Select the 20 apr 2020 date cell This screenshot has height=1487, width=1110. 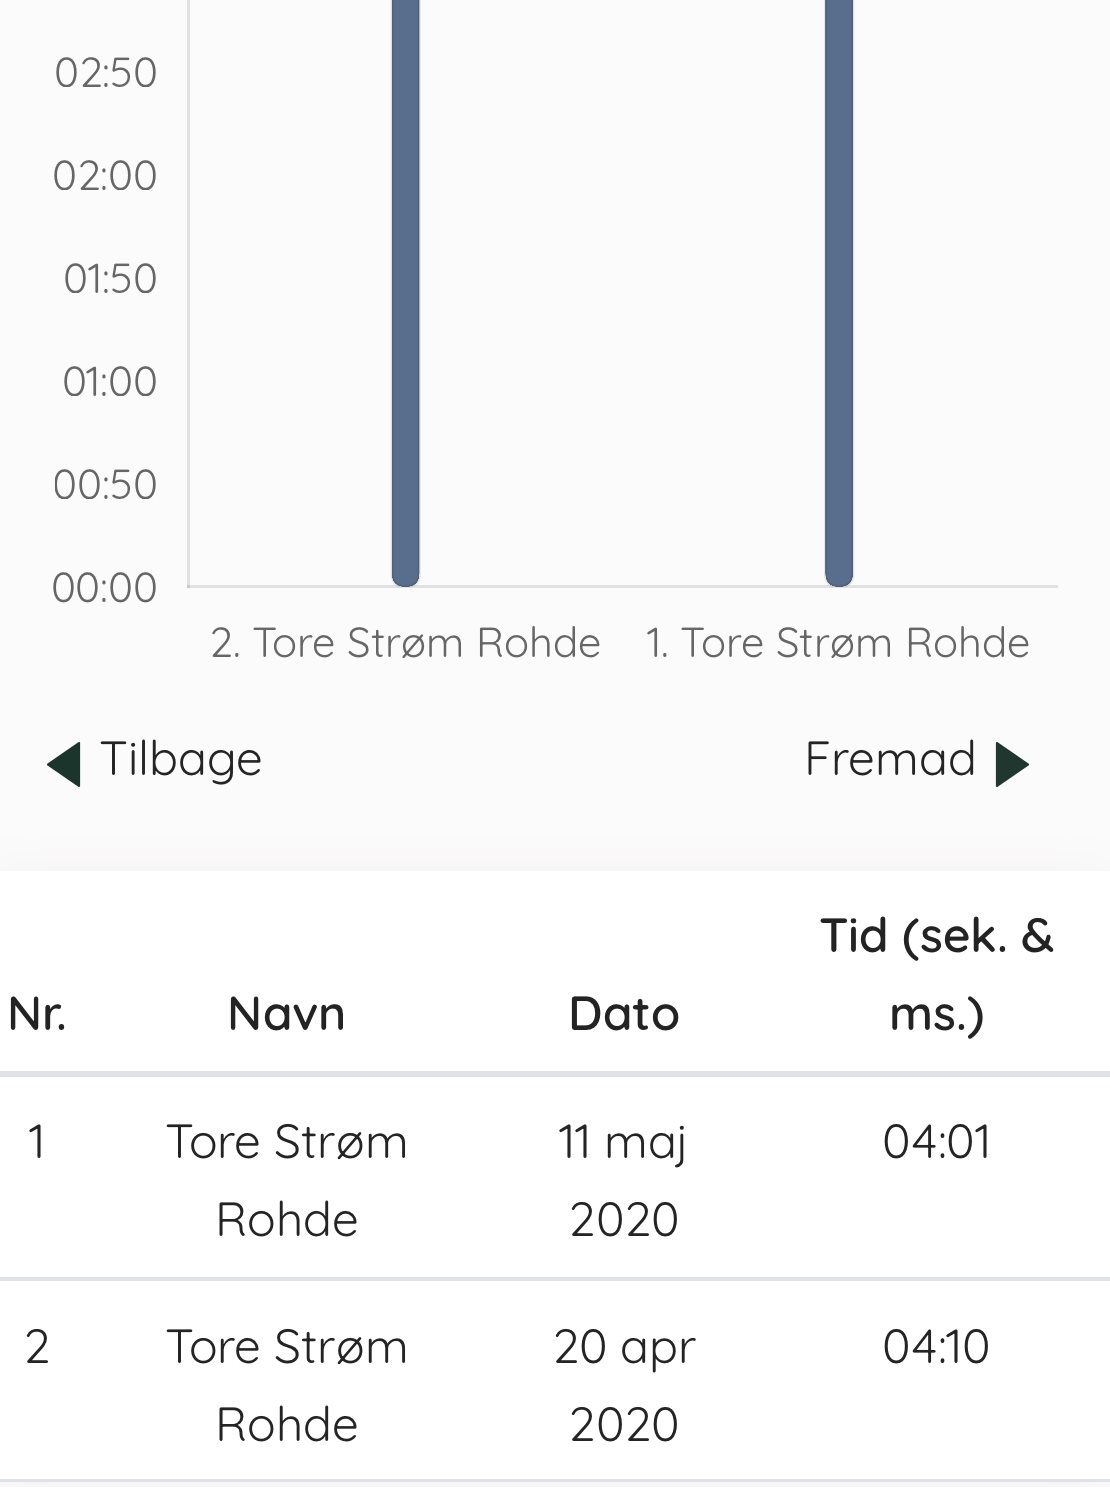click(624, 1386)
